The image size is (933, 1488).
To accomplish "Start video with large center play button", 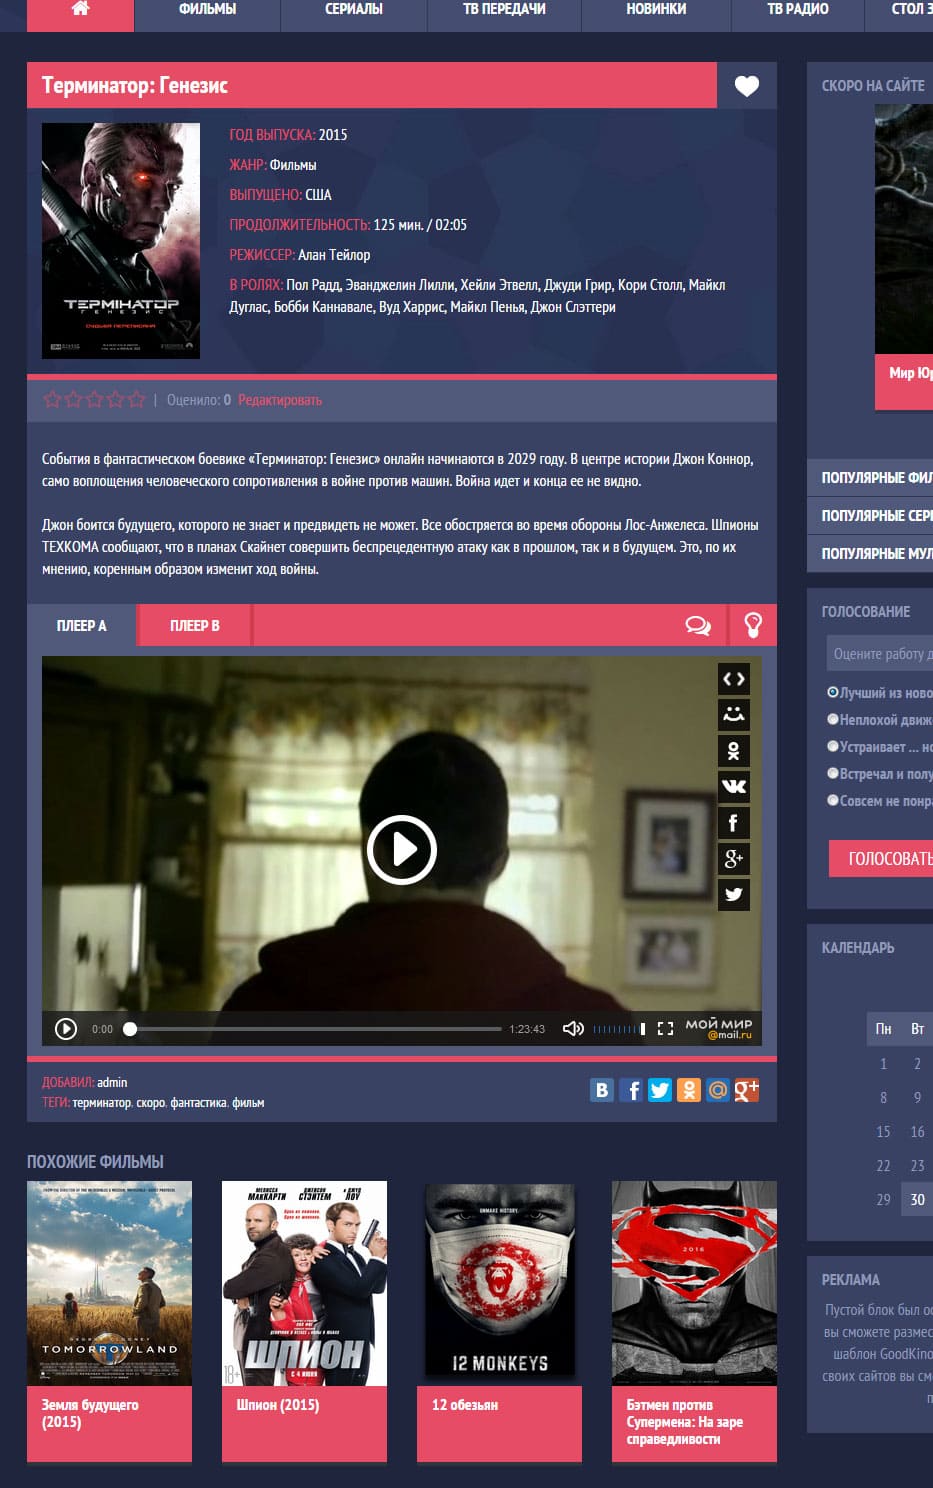I will coord(401,850).
